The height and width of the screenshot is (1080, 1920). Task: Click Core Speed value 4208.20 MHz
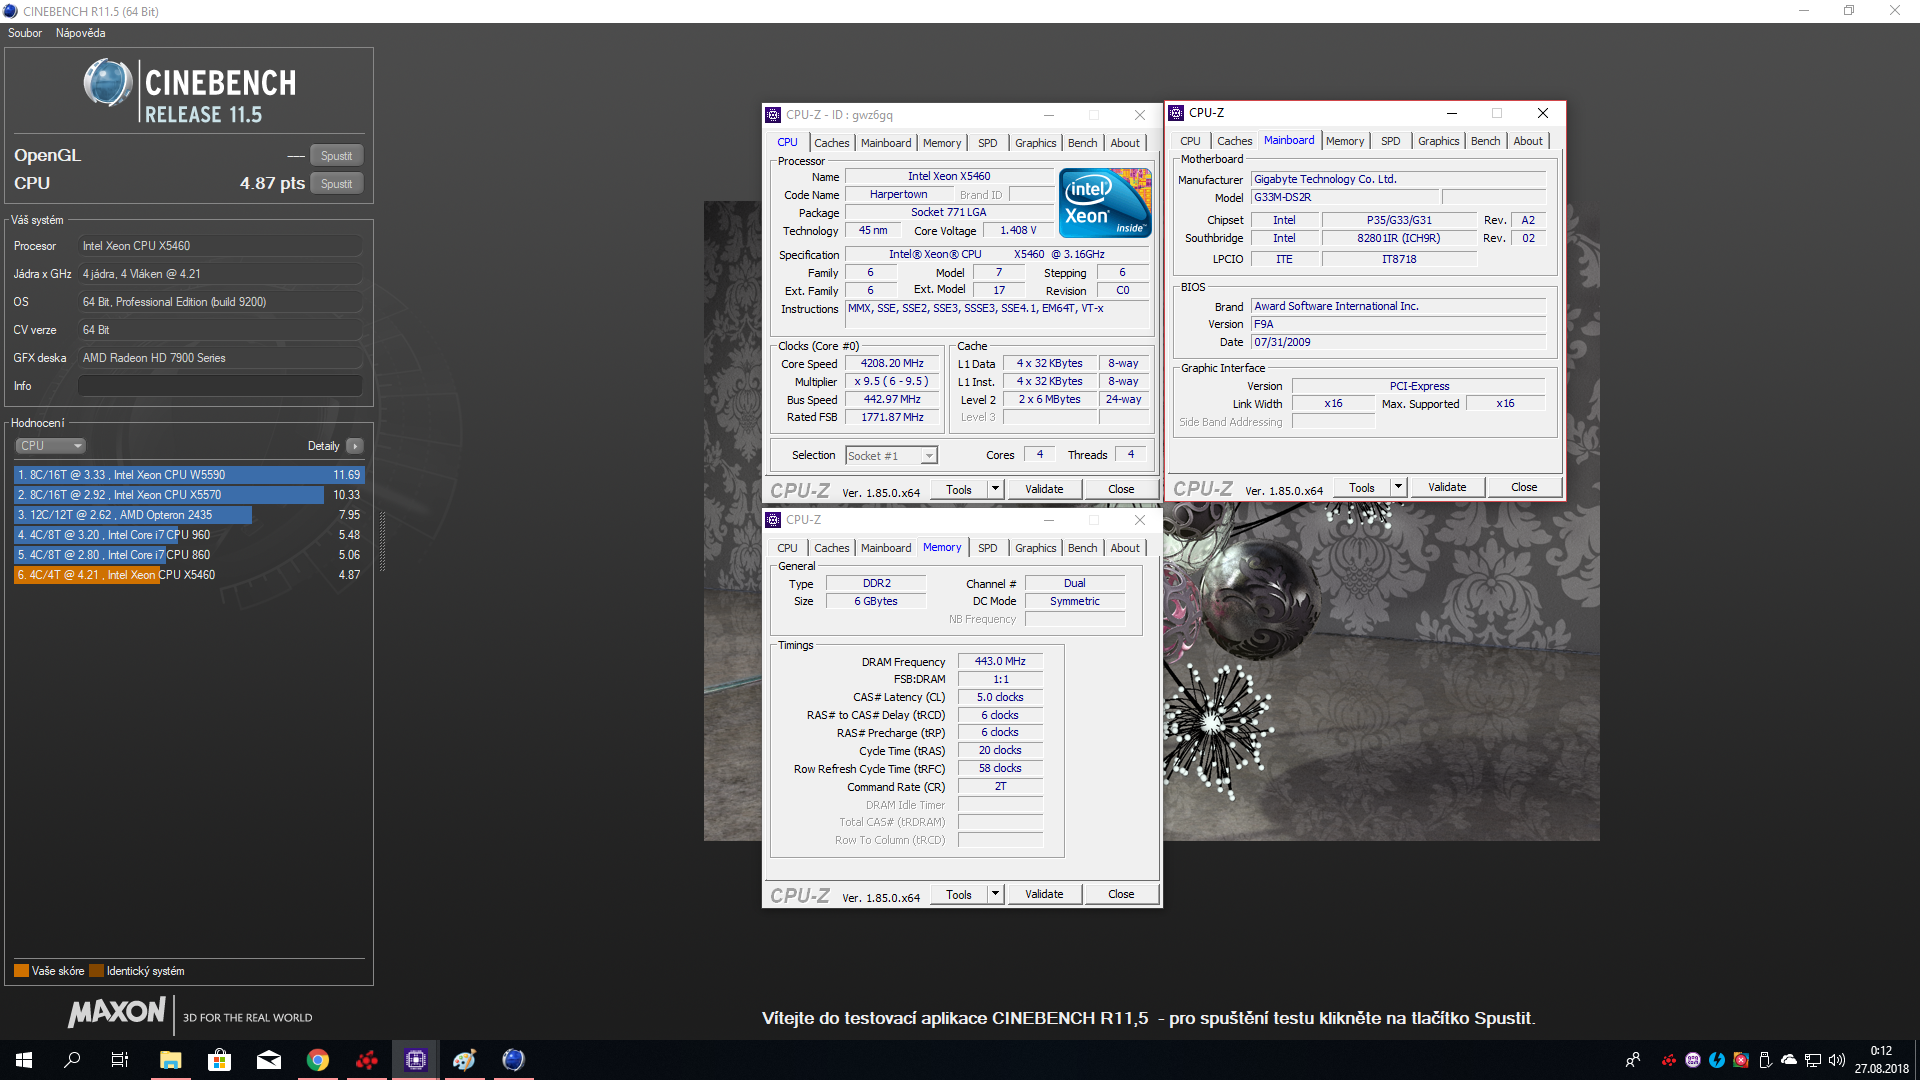click(x=892, y=364)
